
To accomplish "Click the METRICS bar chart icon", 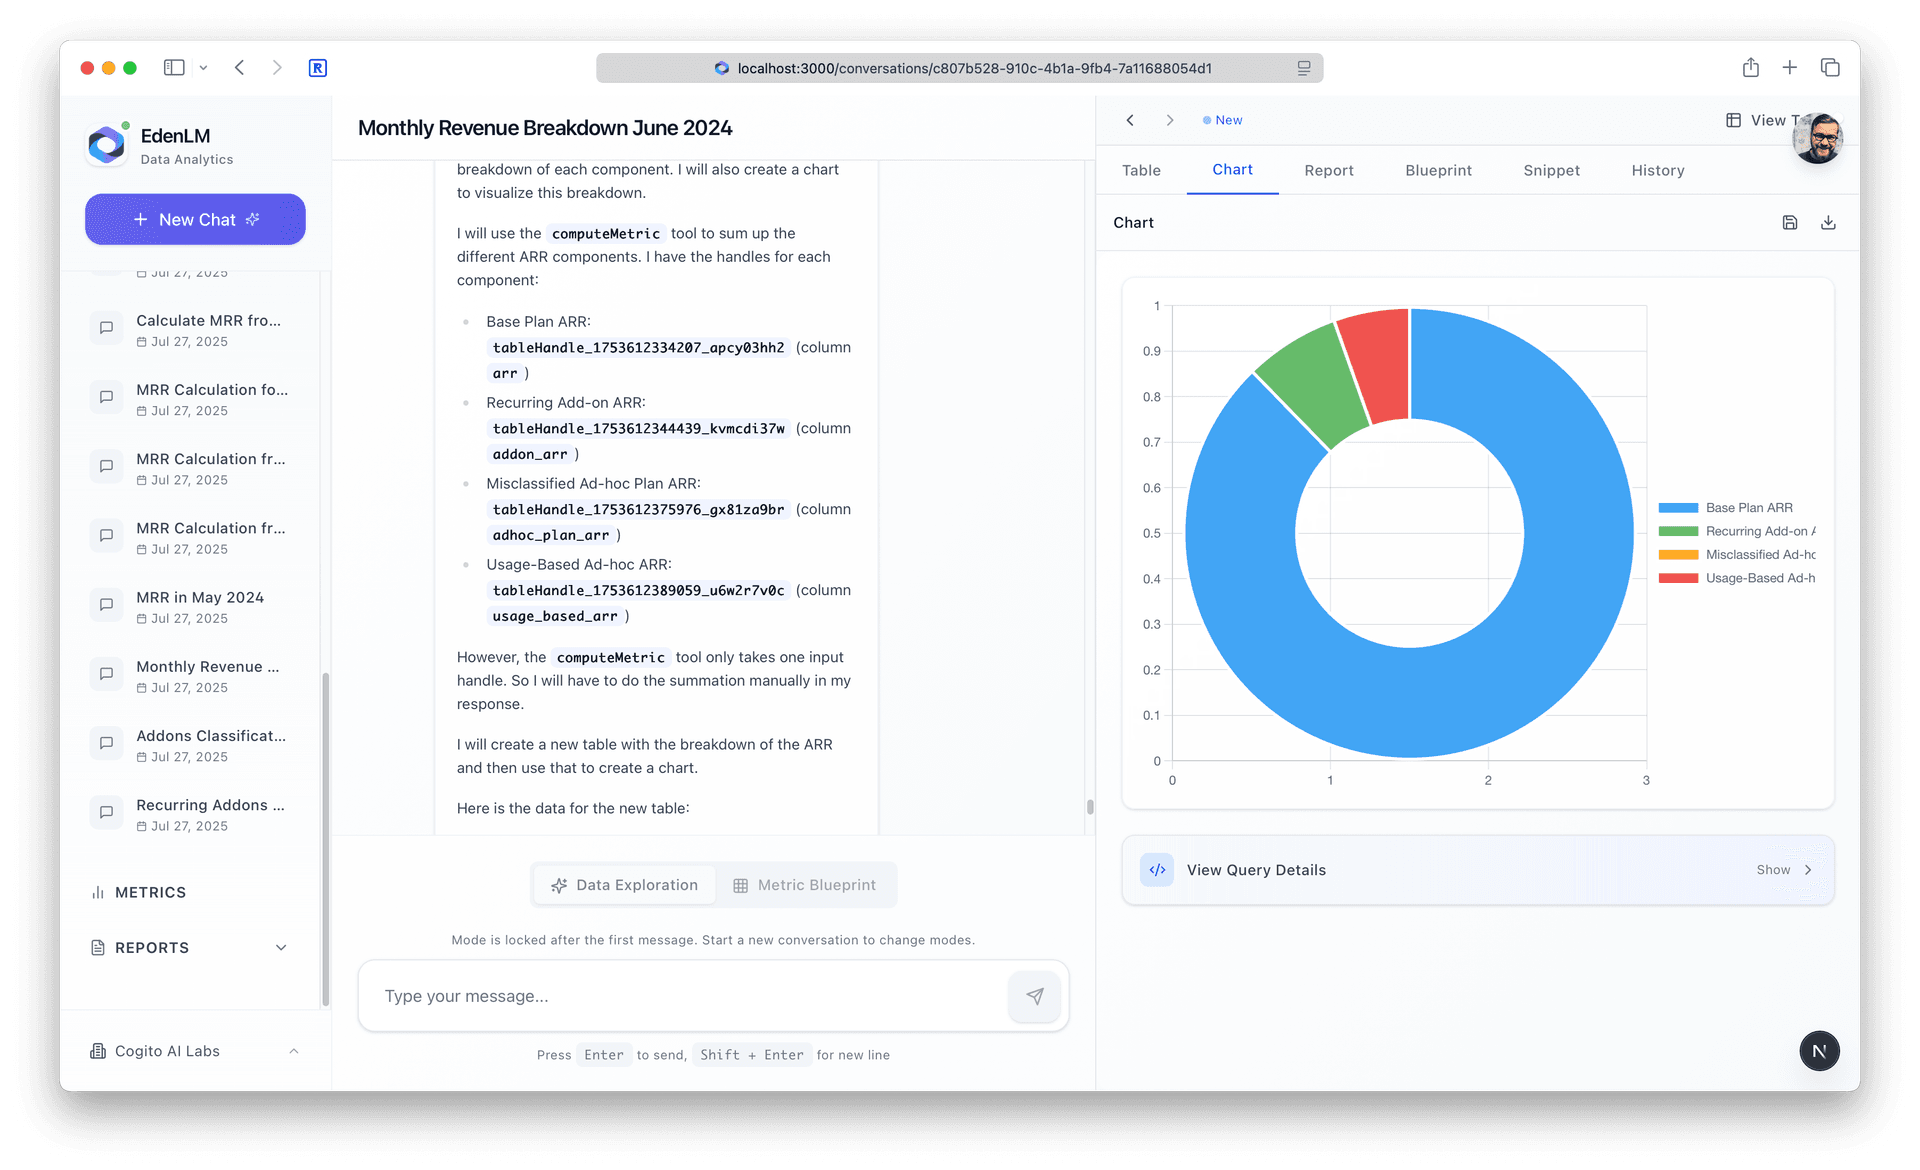I will click(x=98, y=892).
